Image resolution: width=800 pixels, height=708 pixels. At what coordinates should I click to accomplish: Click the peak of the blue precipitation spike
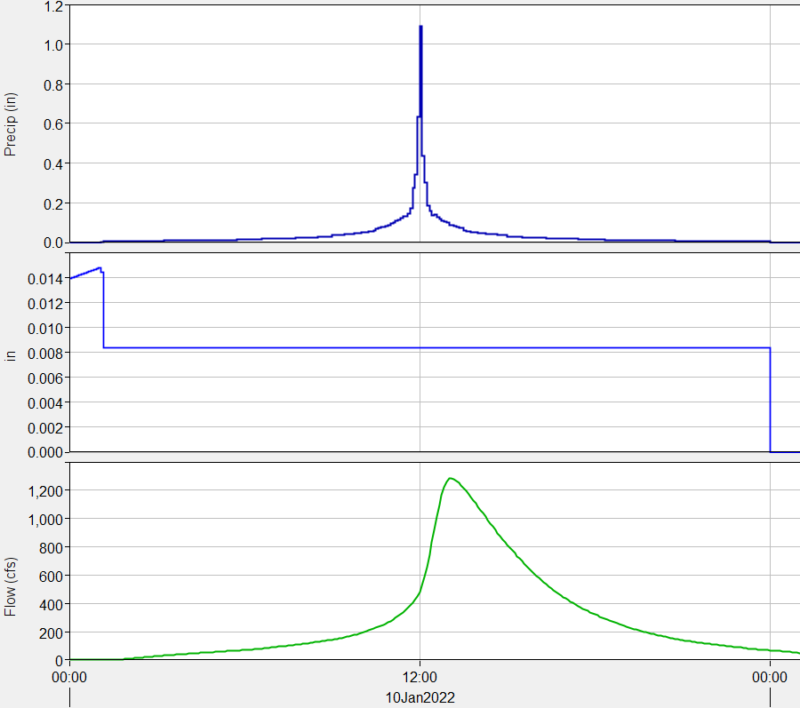coord(420,27)
